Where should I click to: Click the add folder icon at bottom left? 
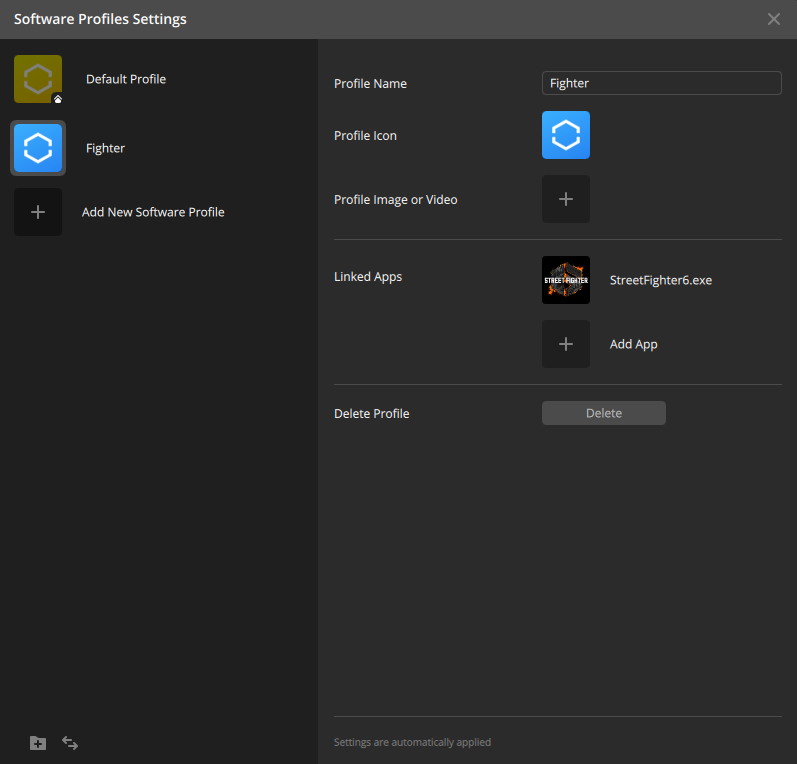point(38,743)
